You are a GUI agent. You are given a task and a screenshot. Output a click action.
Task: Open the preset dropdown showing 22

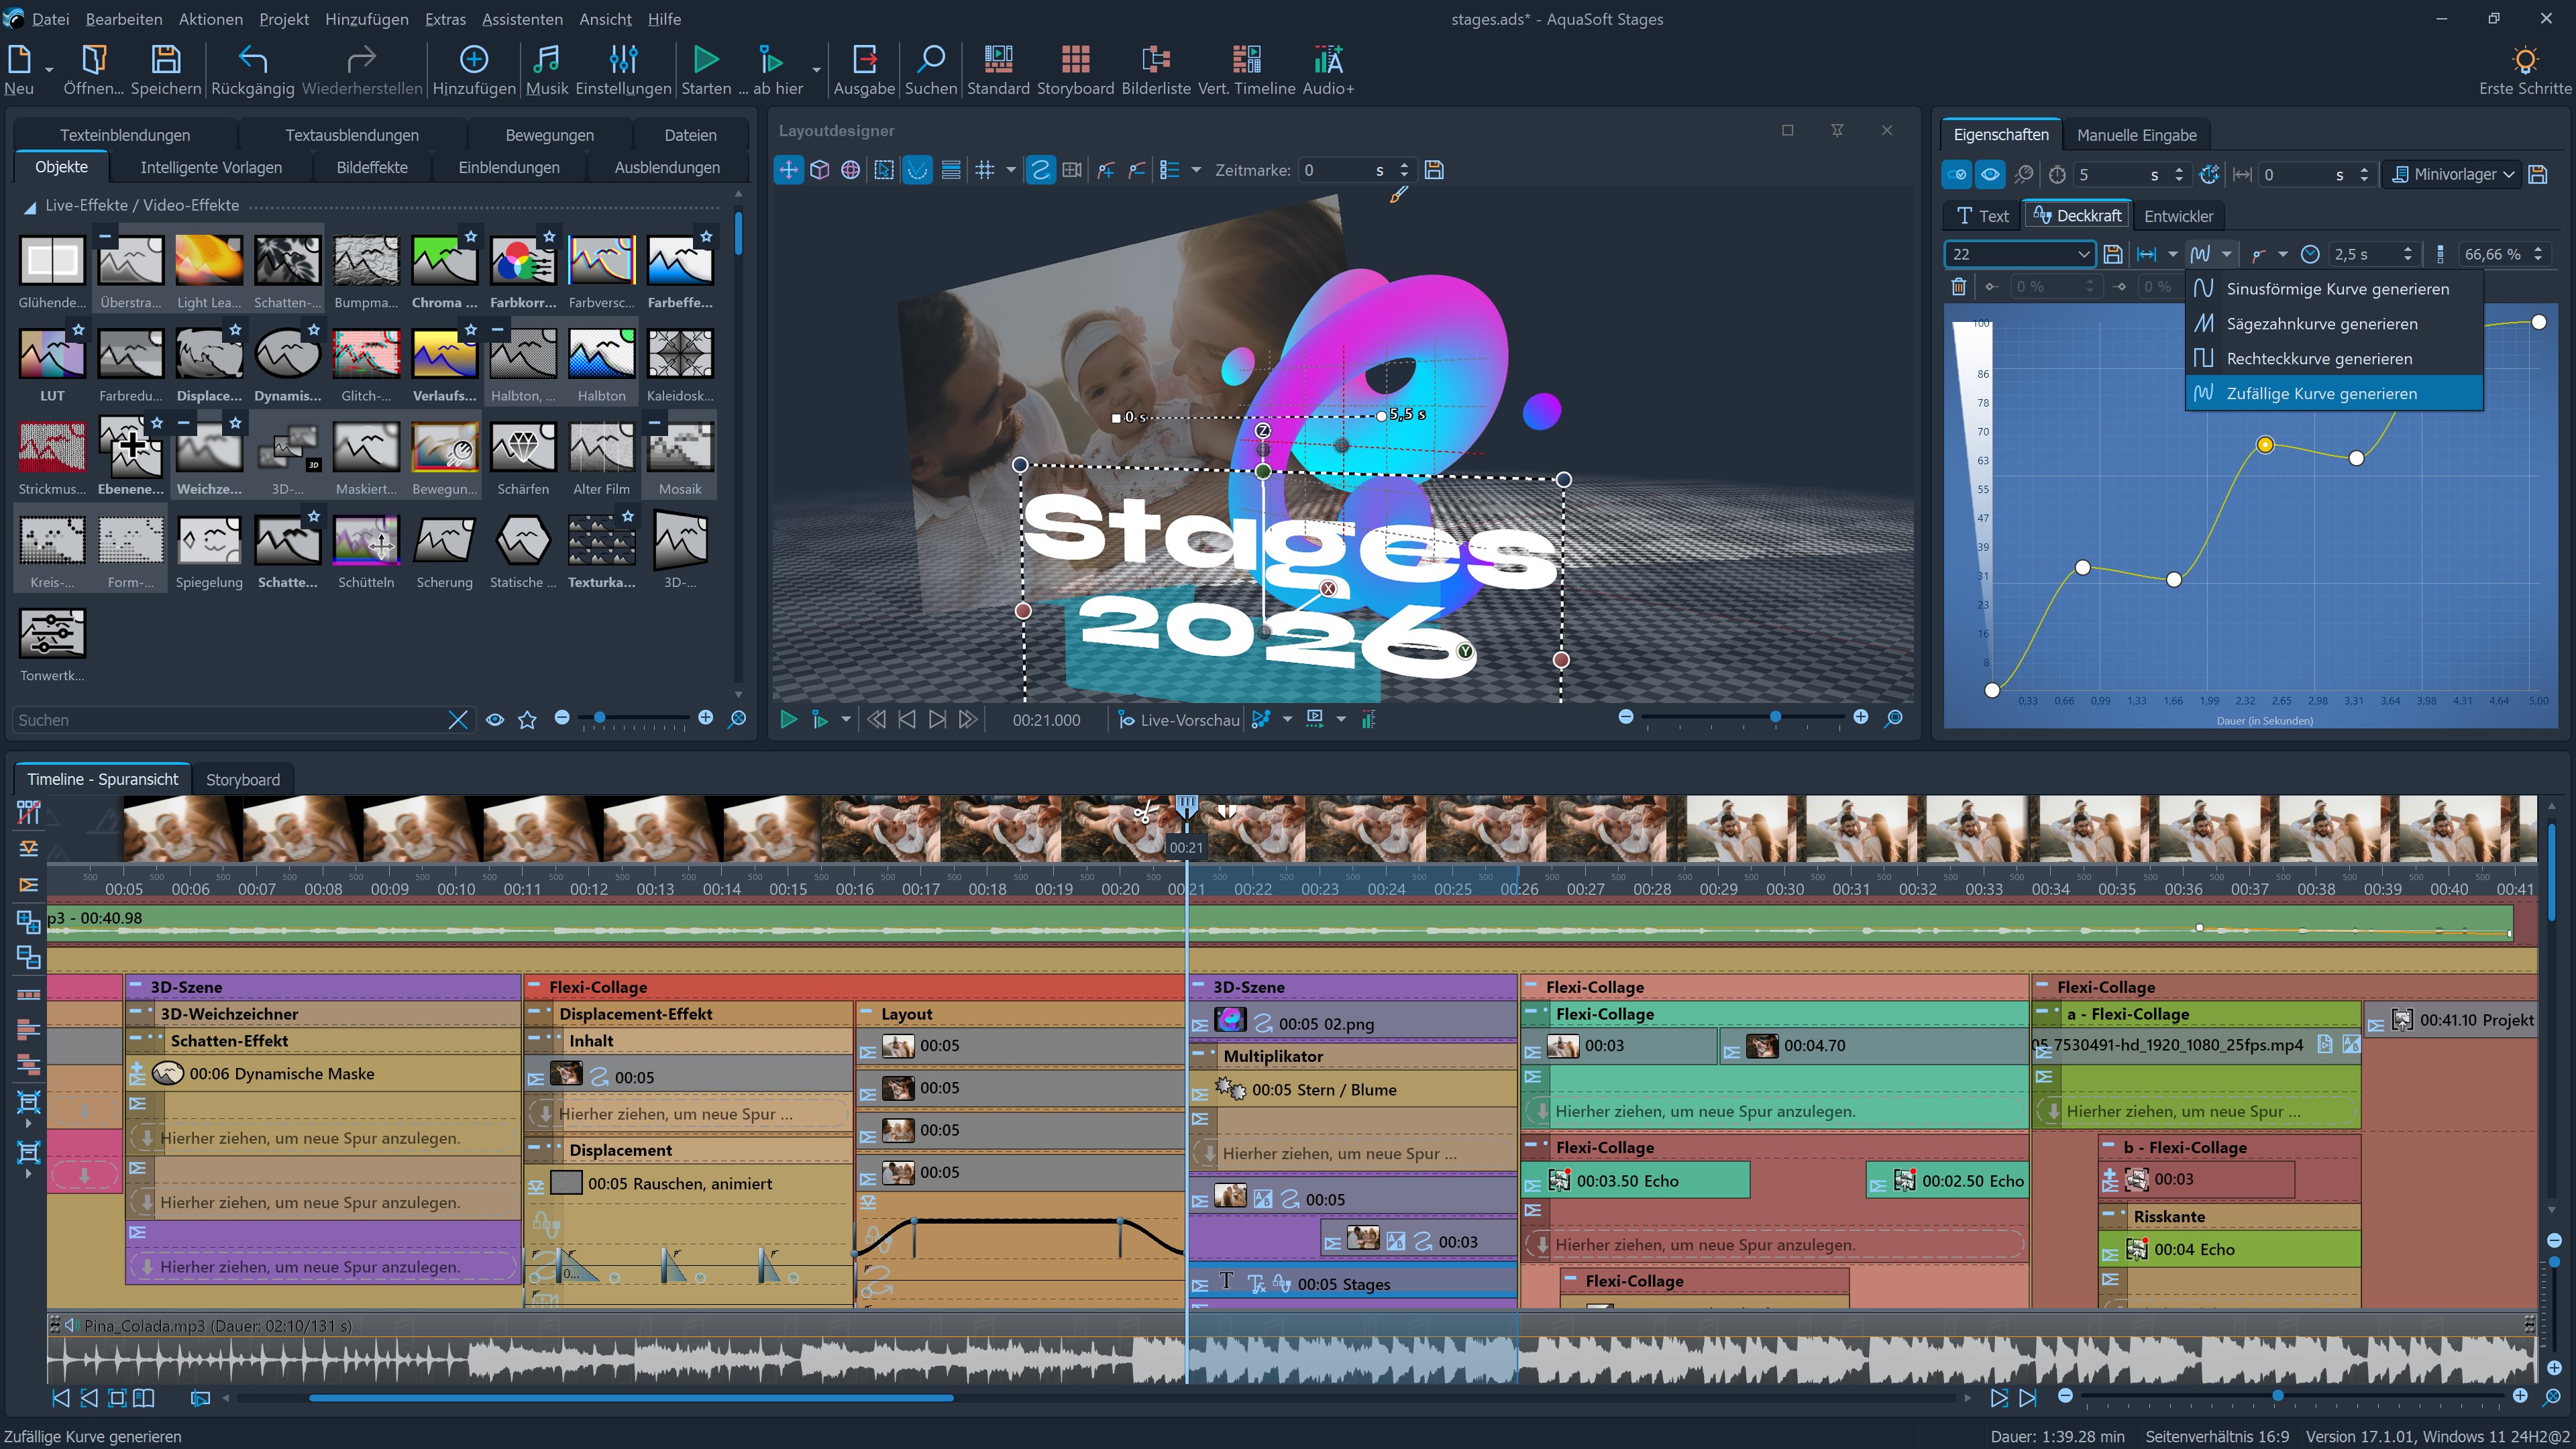click(x=2083, y=254)
